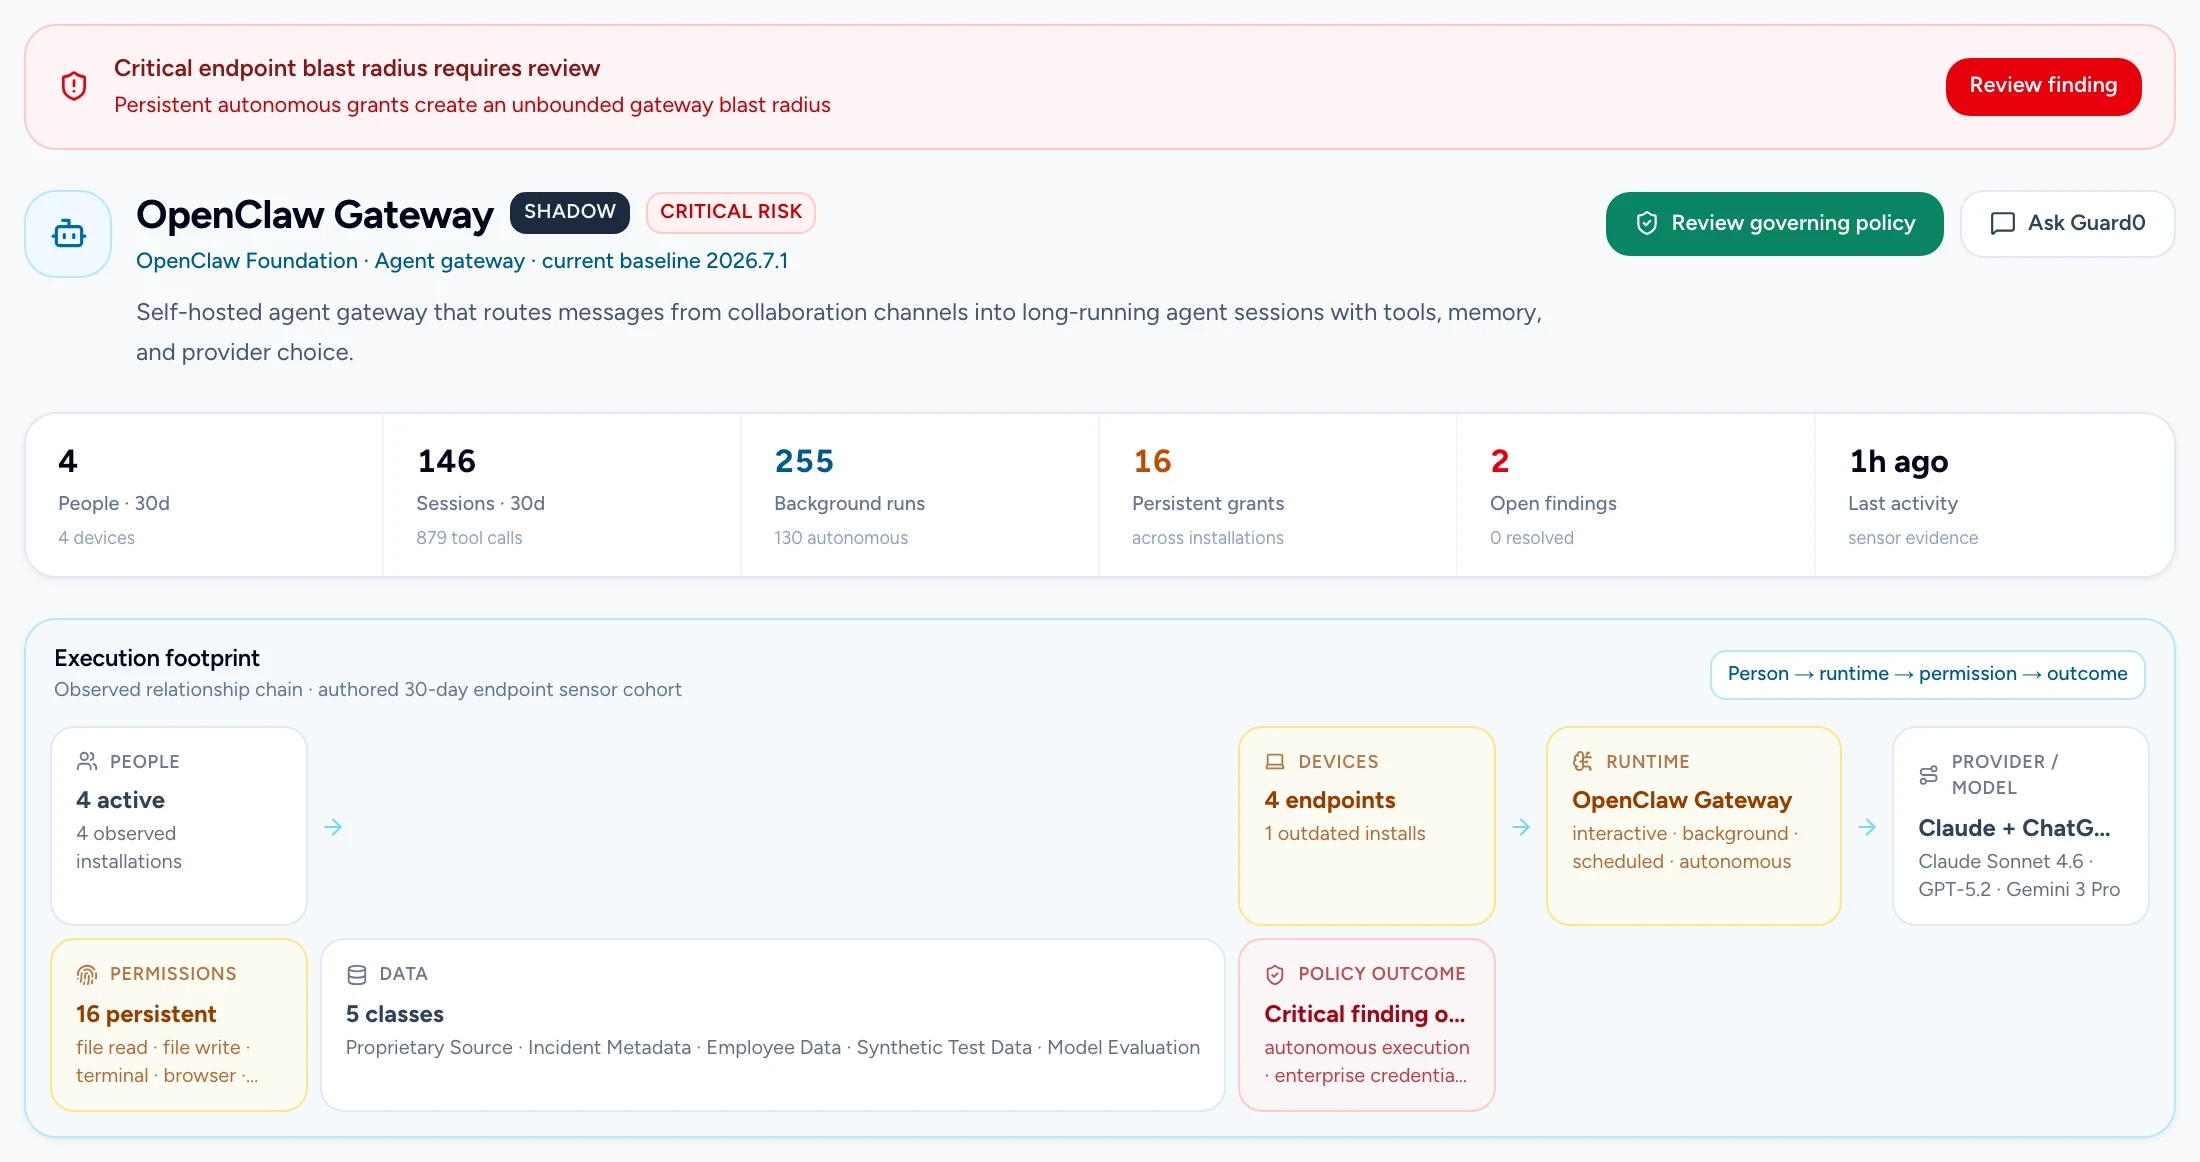Click the 'Execution footprint' heading
This screenshot has width=2200, height=1162.
coord(157,658)
